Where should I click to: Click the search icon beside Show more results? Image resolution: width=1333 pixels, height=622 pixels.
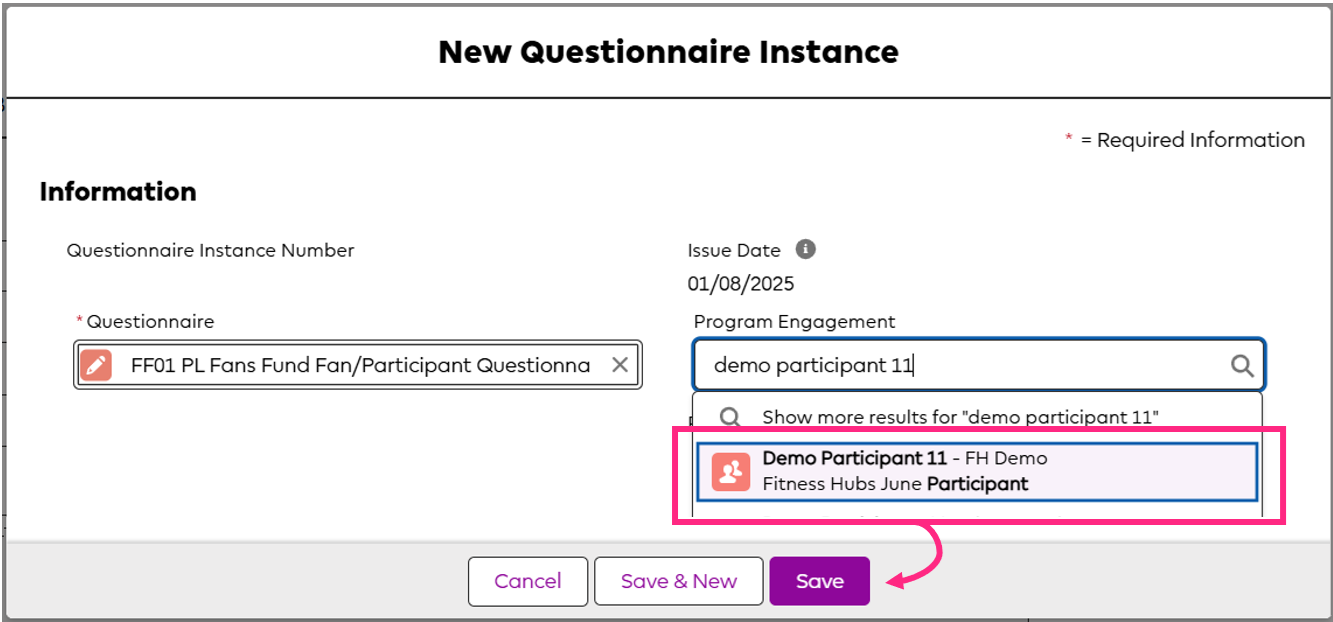[731, 417]
